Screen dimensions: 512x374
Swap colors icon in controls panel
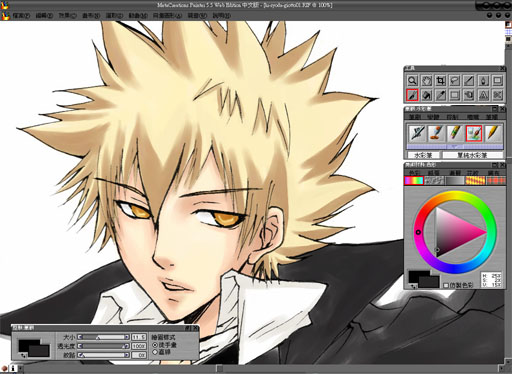pos(23,355)
